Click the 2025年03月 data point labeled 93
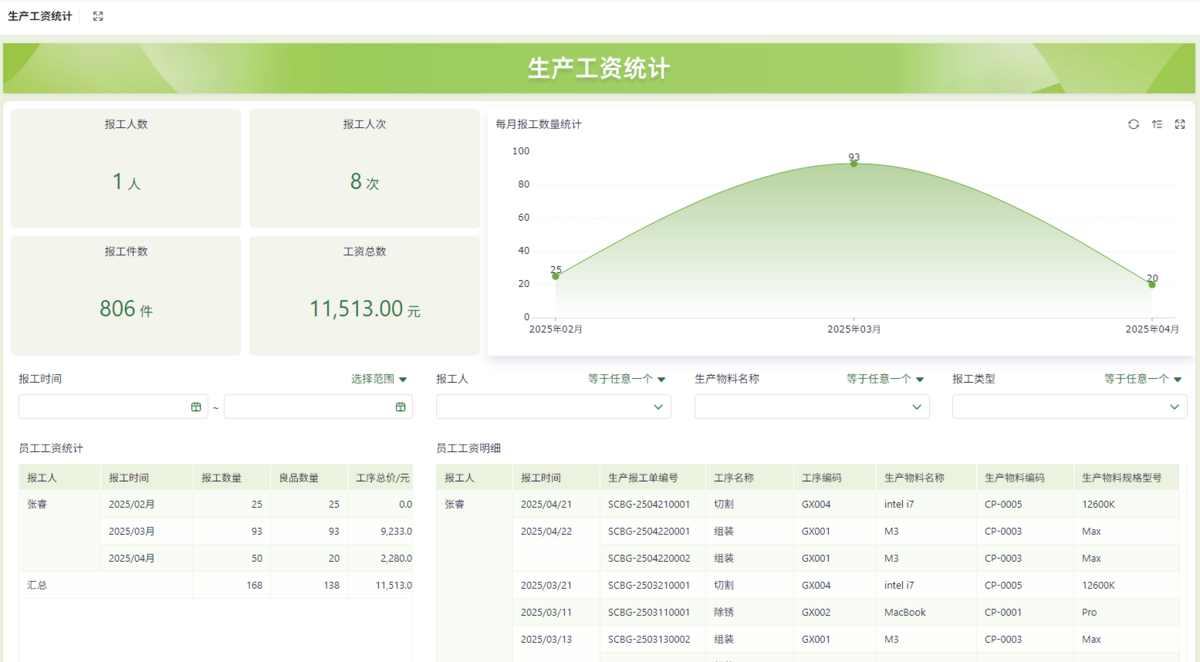1200x662 pixels. click(854, 163)
